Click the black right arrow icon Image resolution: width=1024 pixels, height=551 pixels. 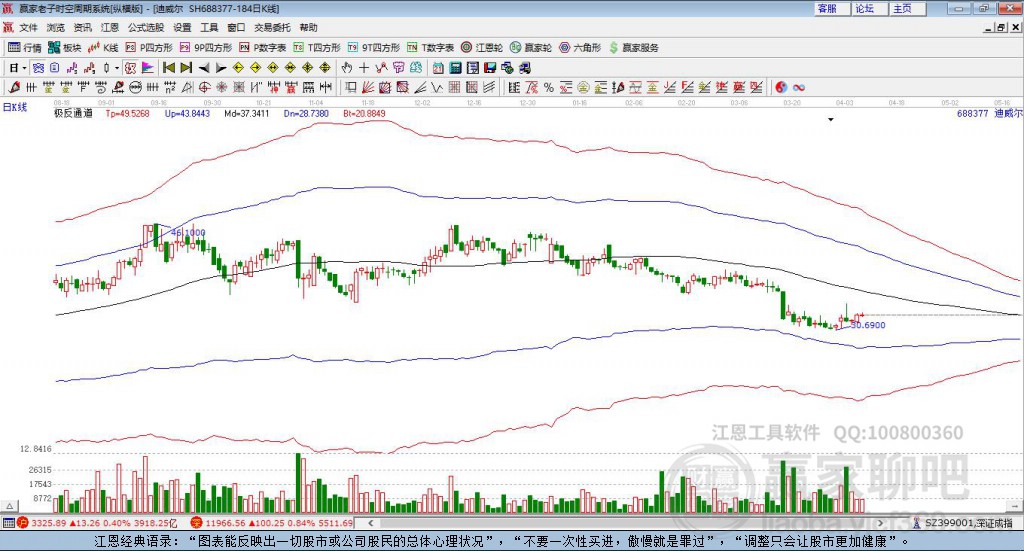pyautogui.click(x=221, y=68)
